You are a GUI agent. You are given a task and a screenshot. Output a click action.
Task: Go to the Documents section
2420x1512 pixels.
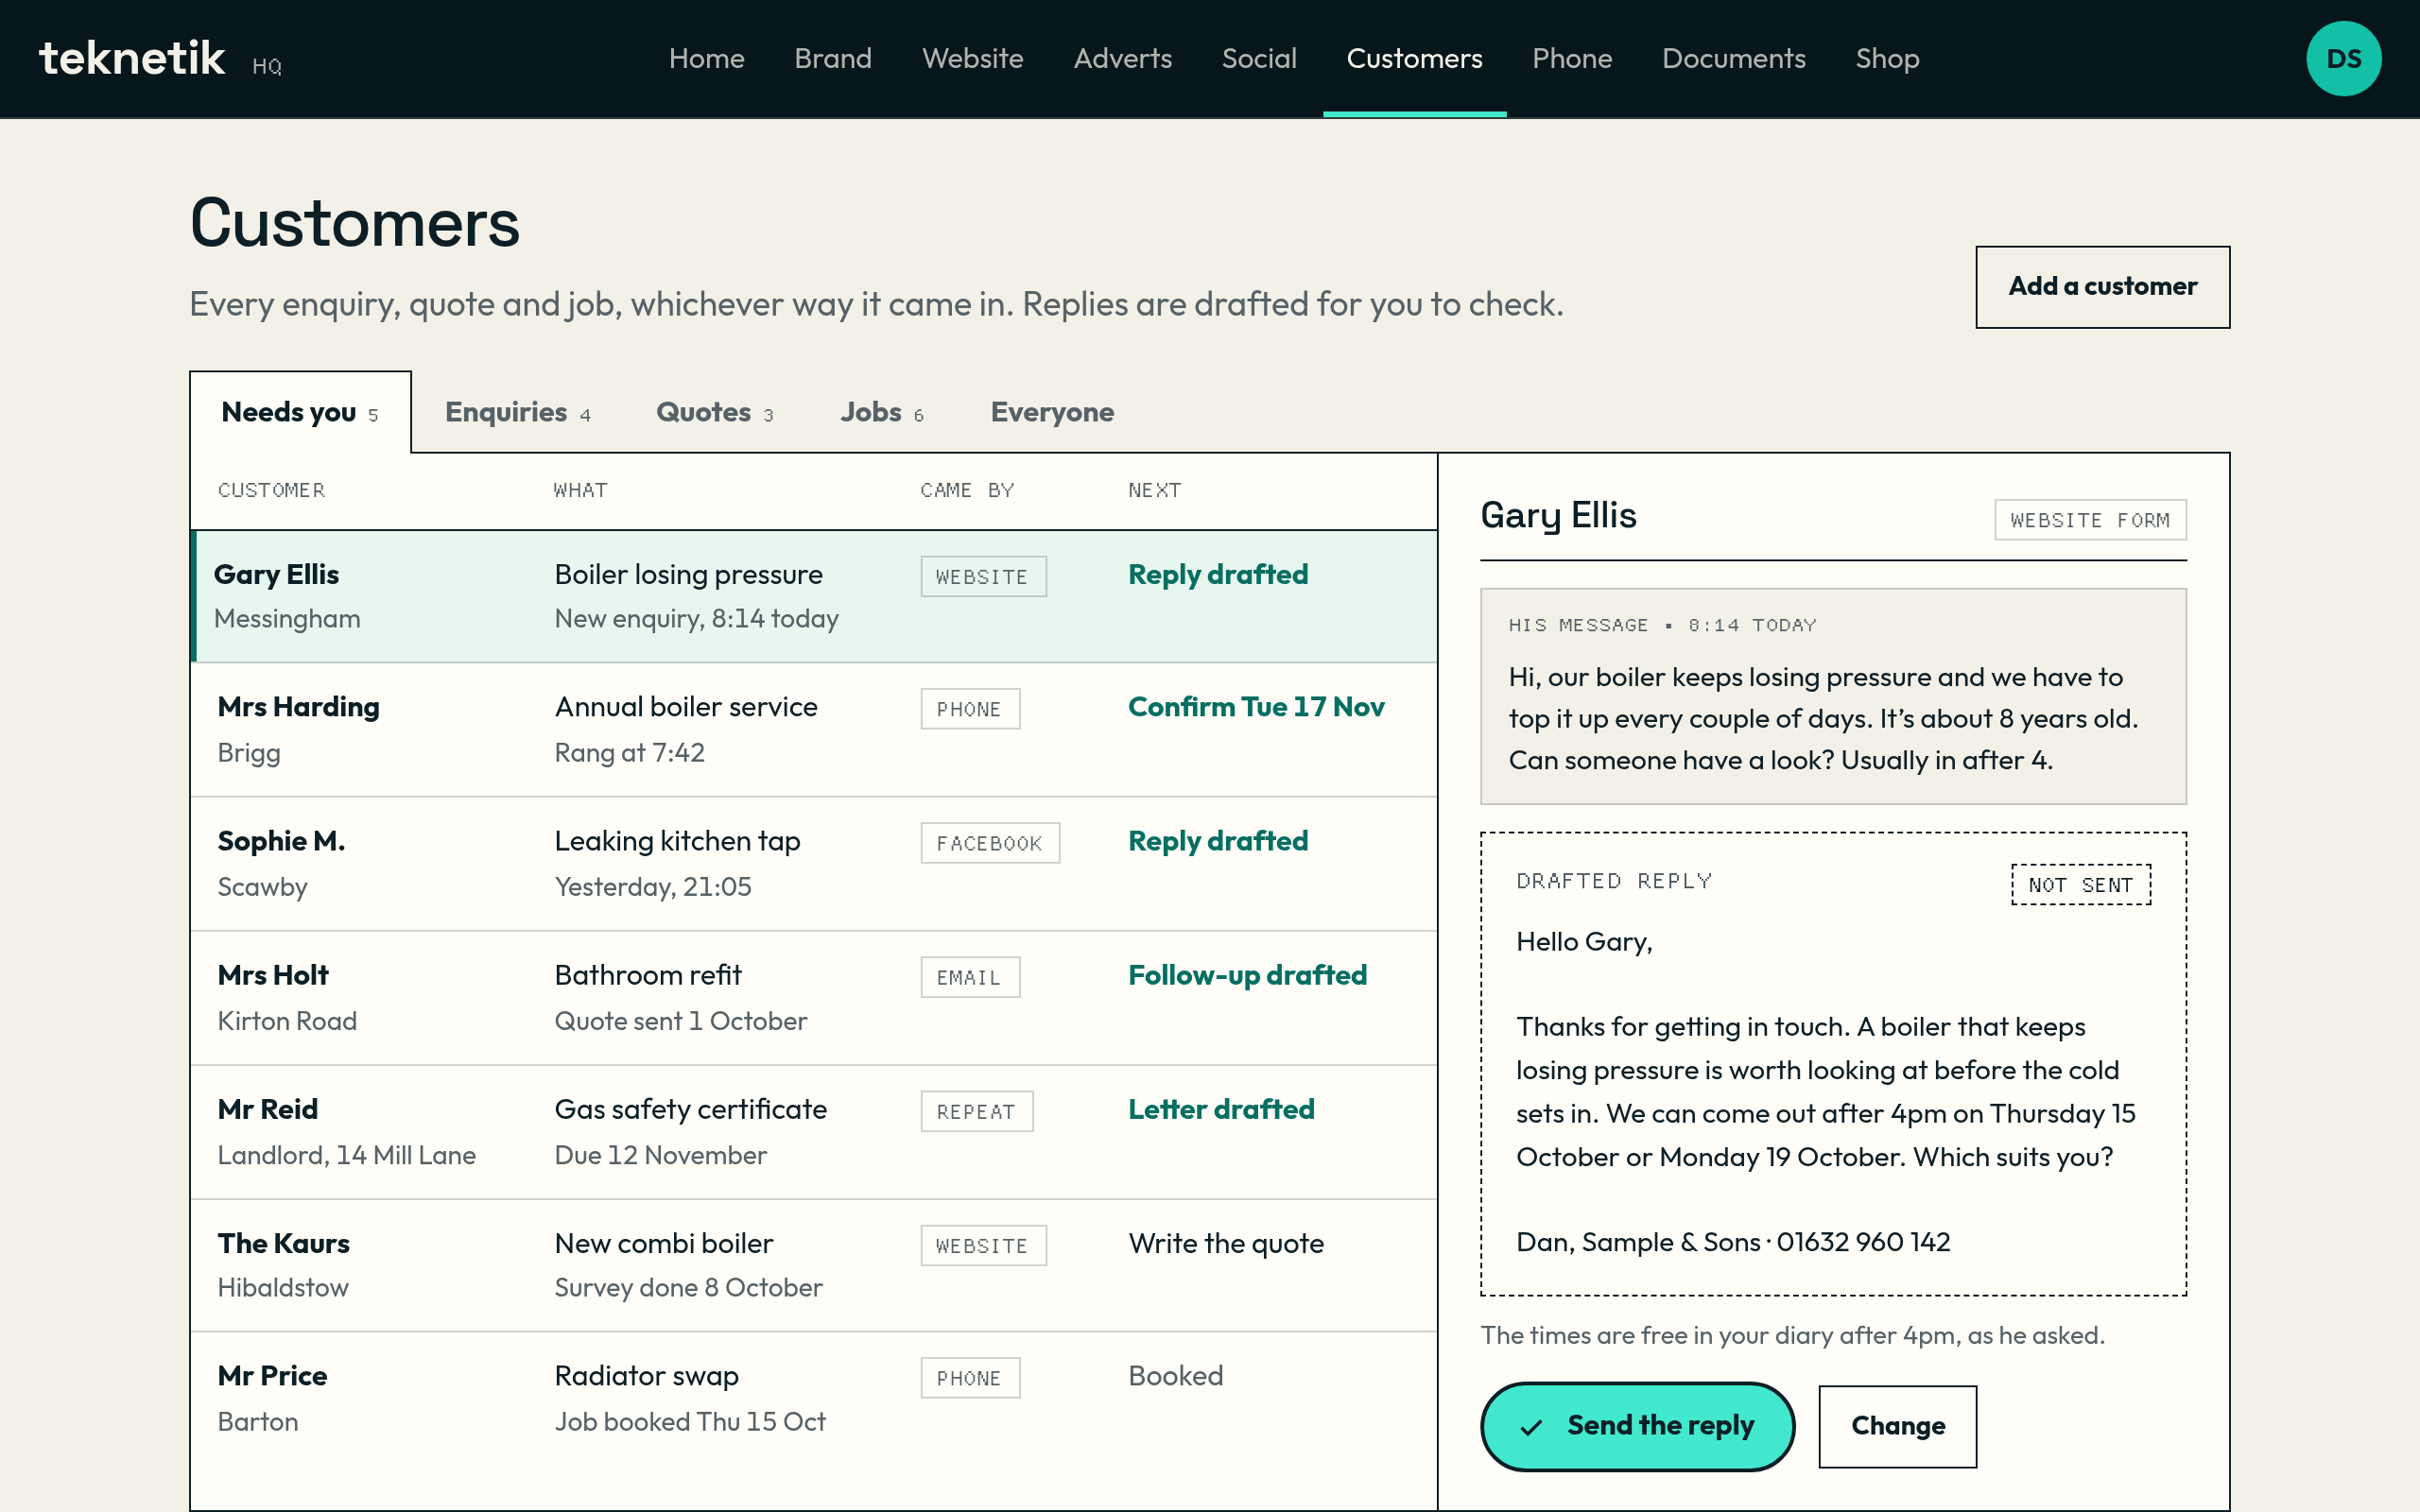tap(1733, 58)
